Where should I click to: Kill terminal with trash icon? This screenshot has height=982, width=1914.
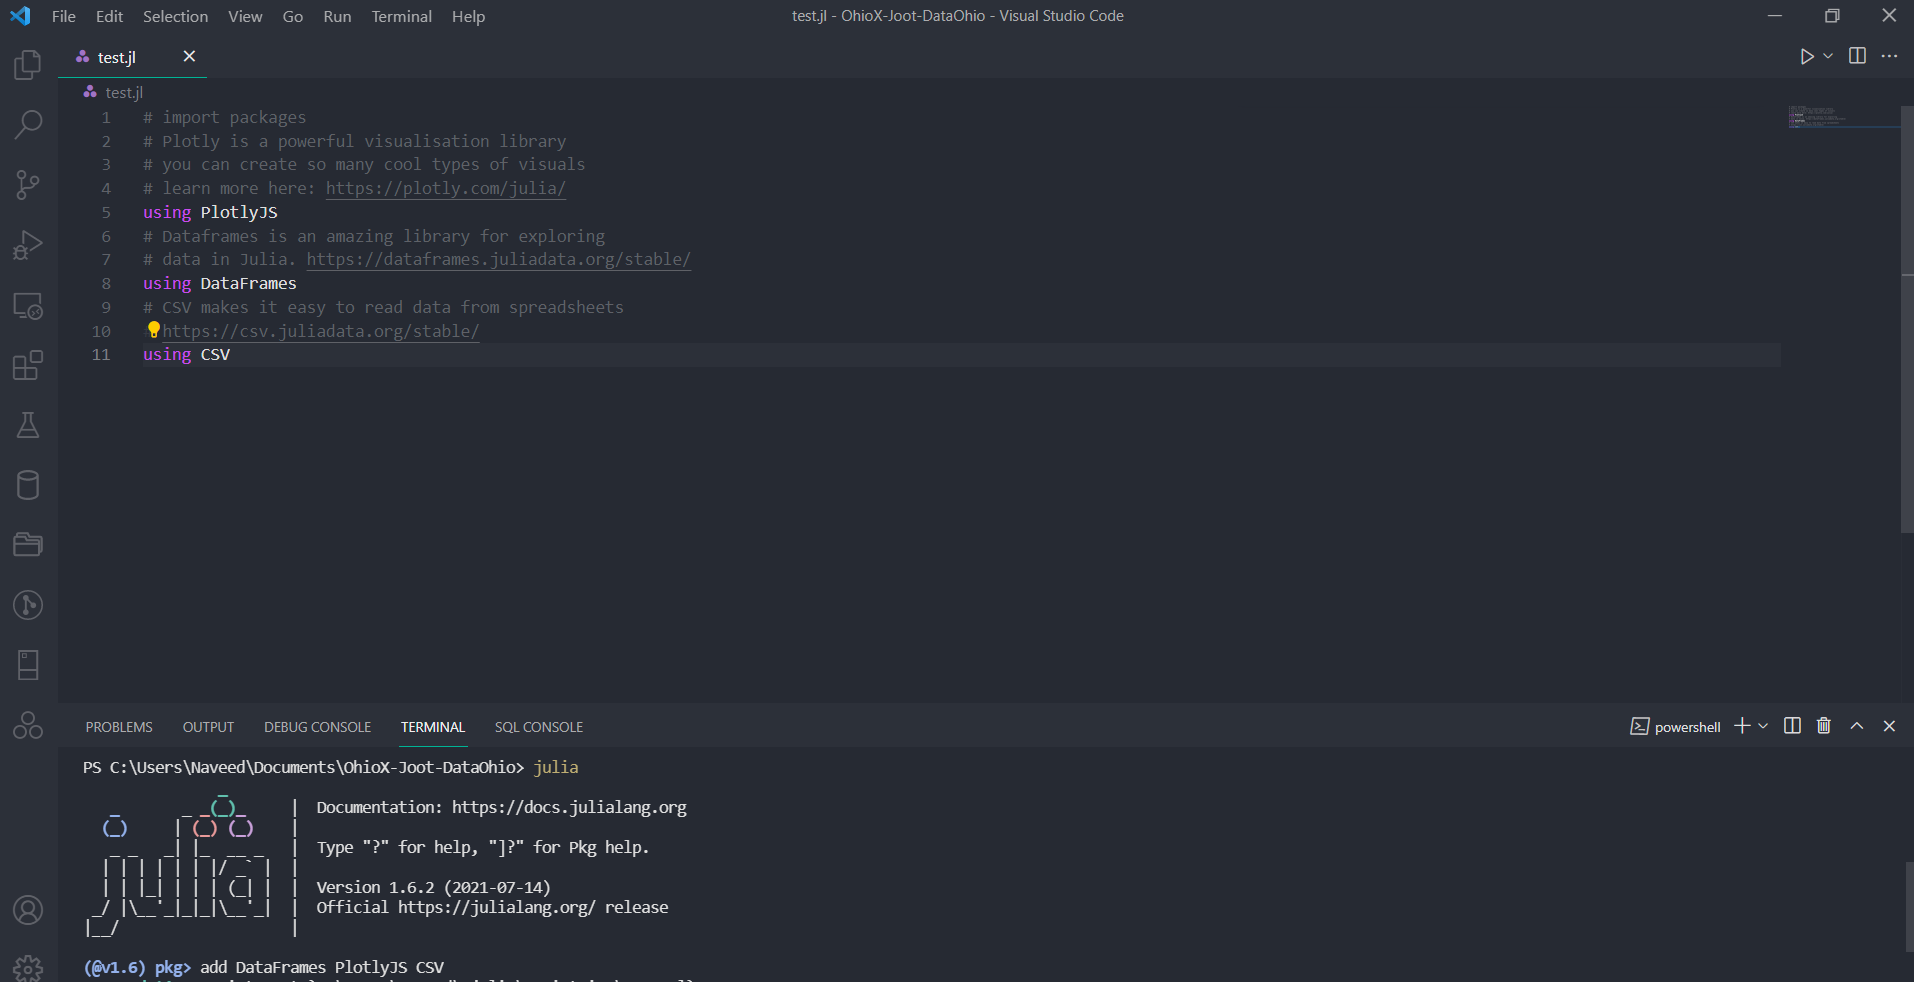tap(1824, 726)
